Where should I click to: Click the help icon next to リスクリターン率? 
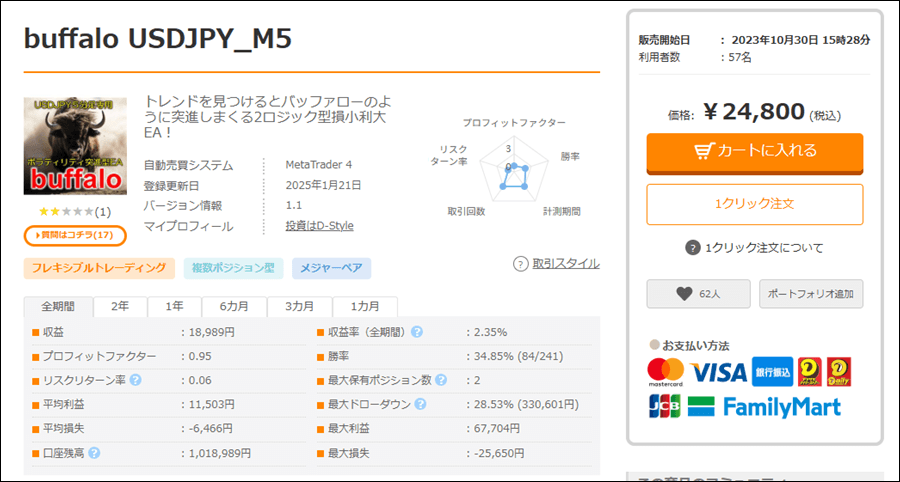[x=135, y=380]
